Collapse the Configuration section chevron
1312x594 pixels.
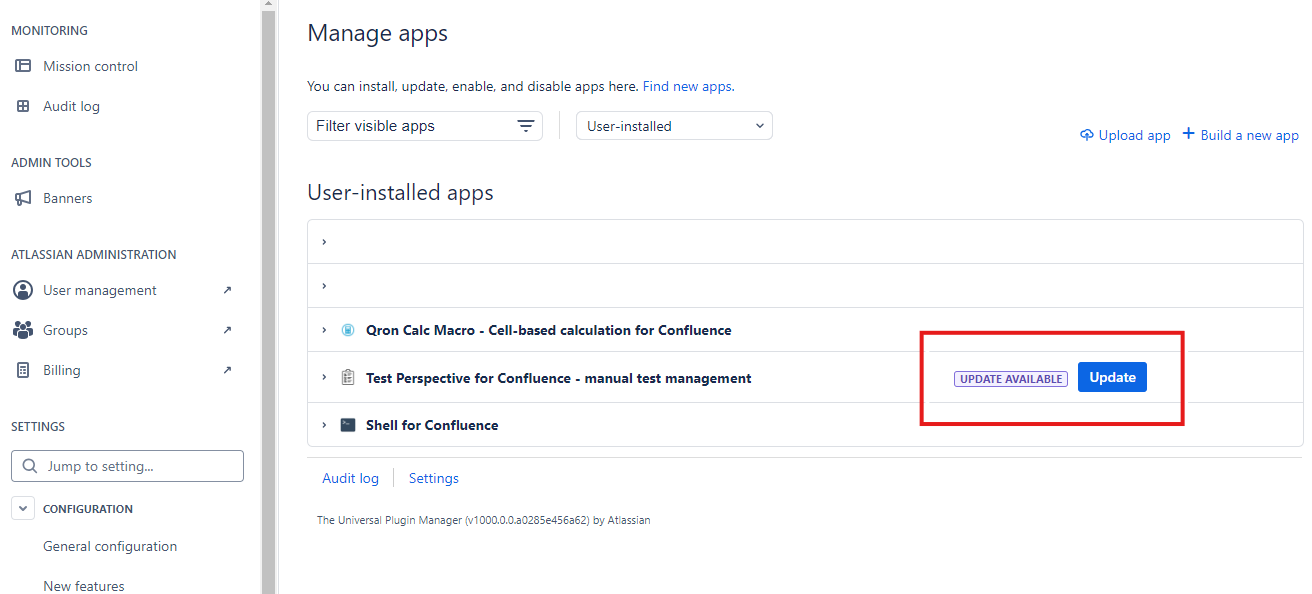23,509
